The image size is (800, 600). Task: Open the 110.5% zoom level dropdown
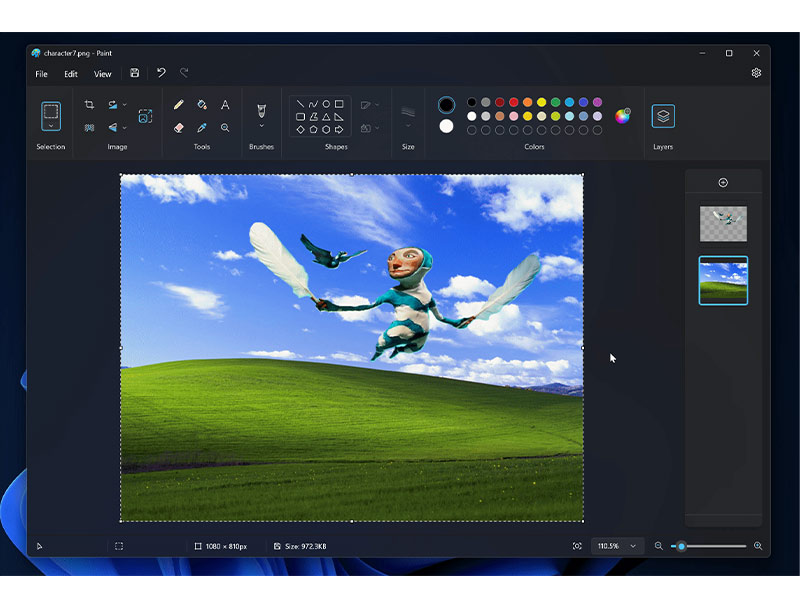coord(617,546)
